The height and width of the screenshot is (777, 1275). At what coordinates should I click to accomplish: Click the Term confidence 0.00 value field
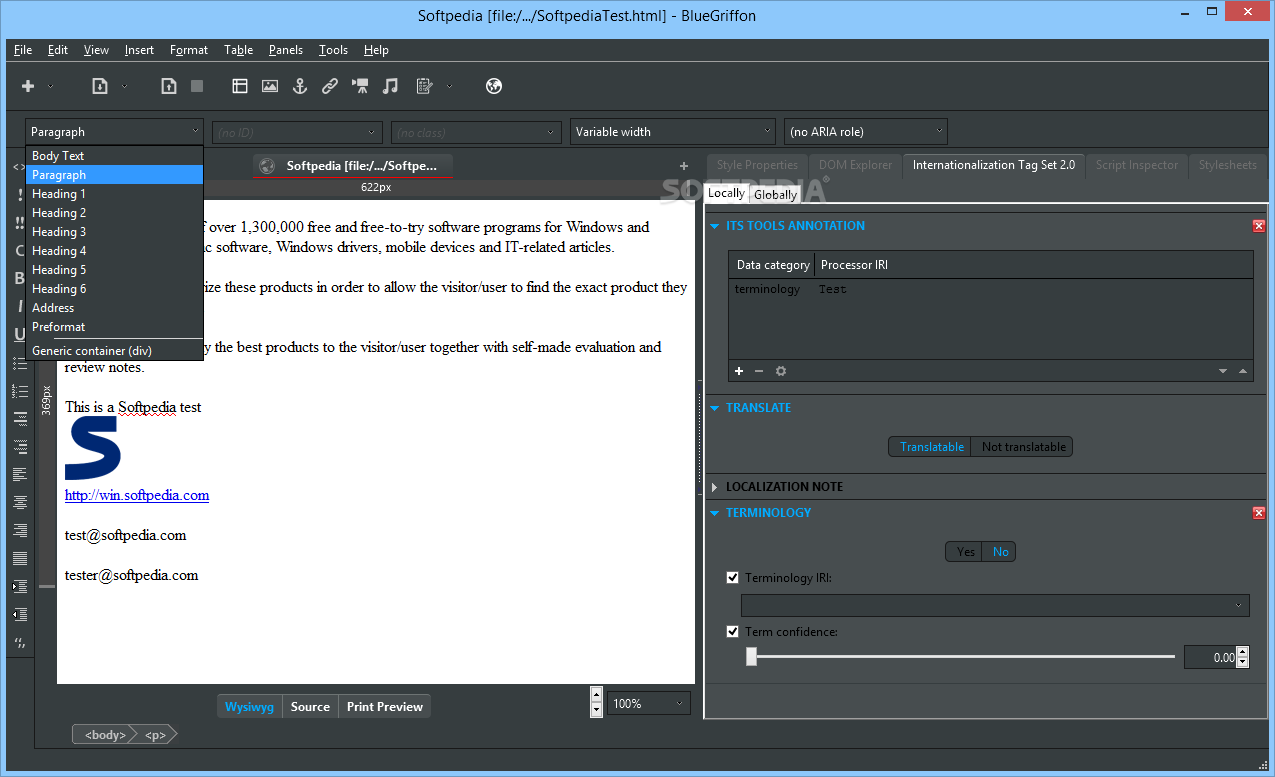tap(1210, 658)
